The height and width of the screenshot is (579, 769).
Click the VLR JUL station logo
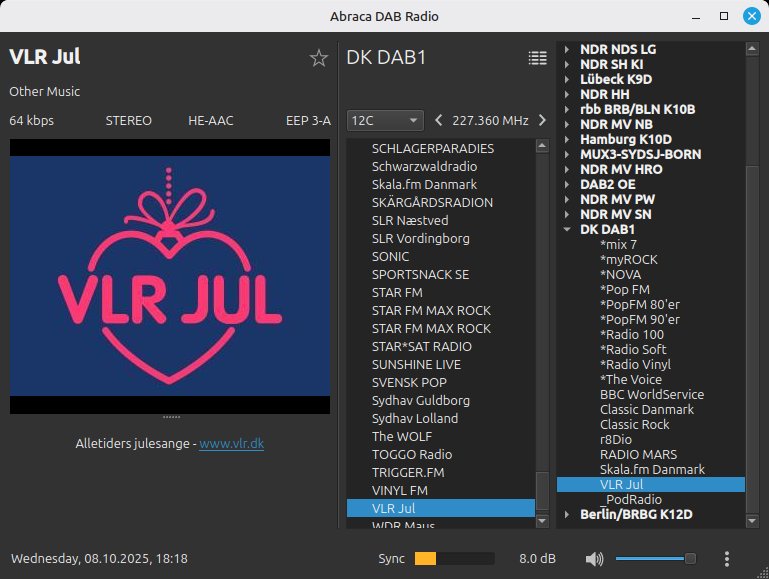click(169, 276)
